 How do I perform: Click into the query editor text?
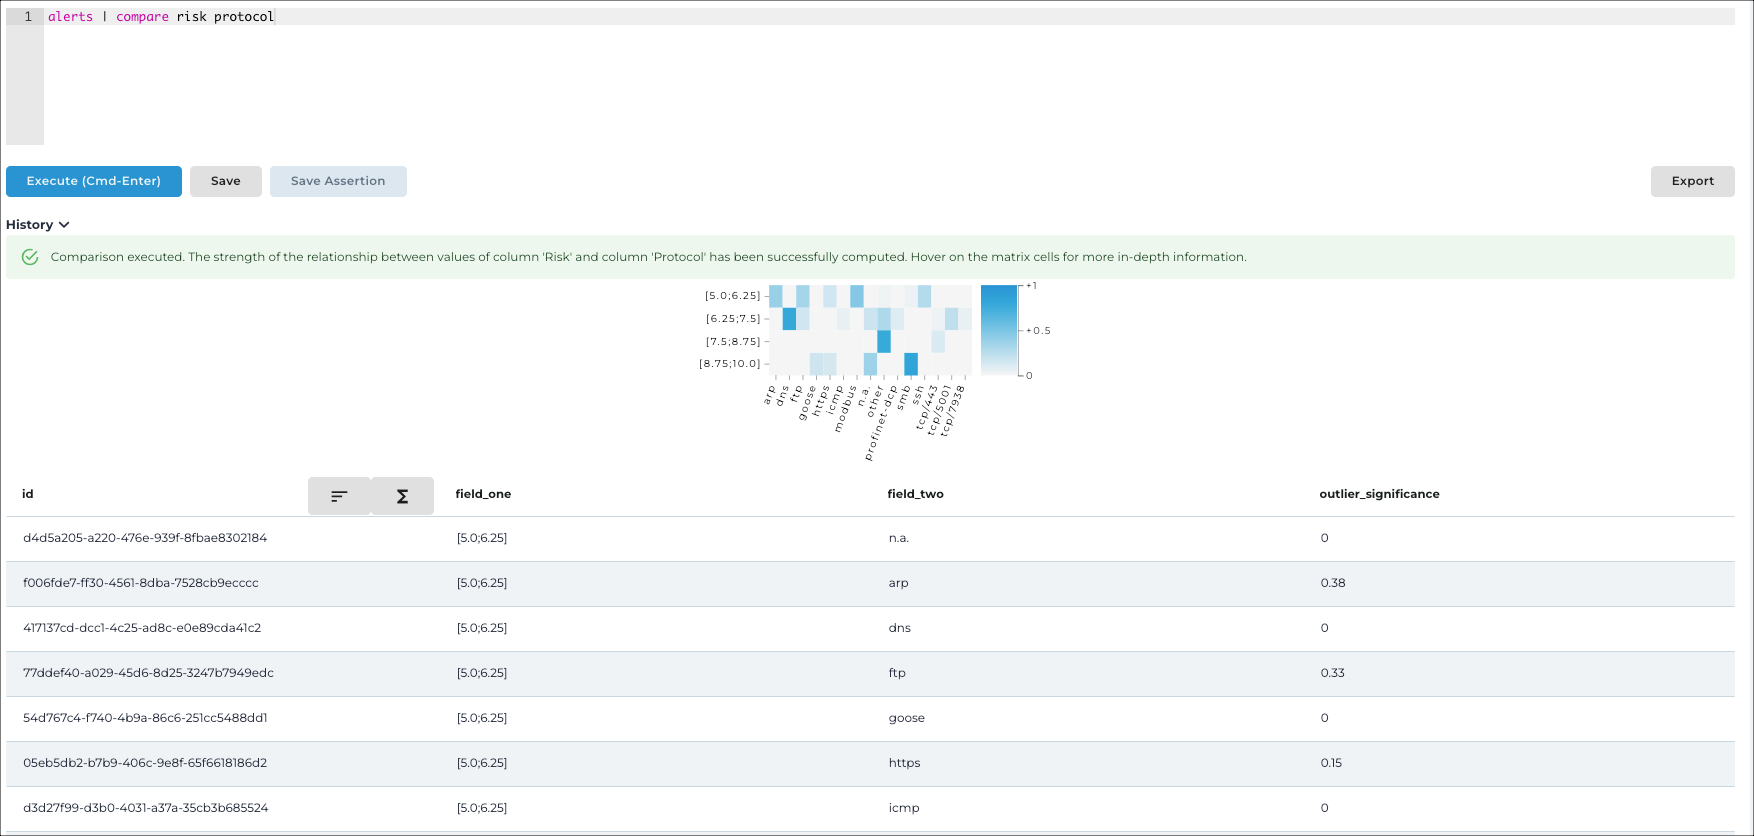pos(161,17)
